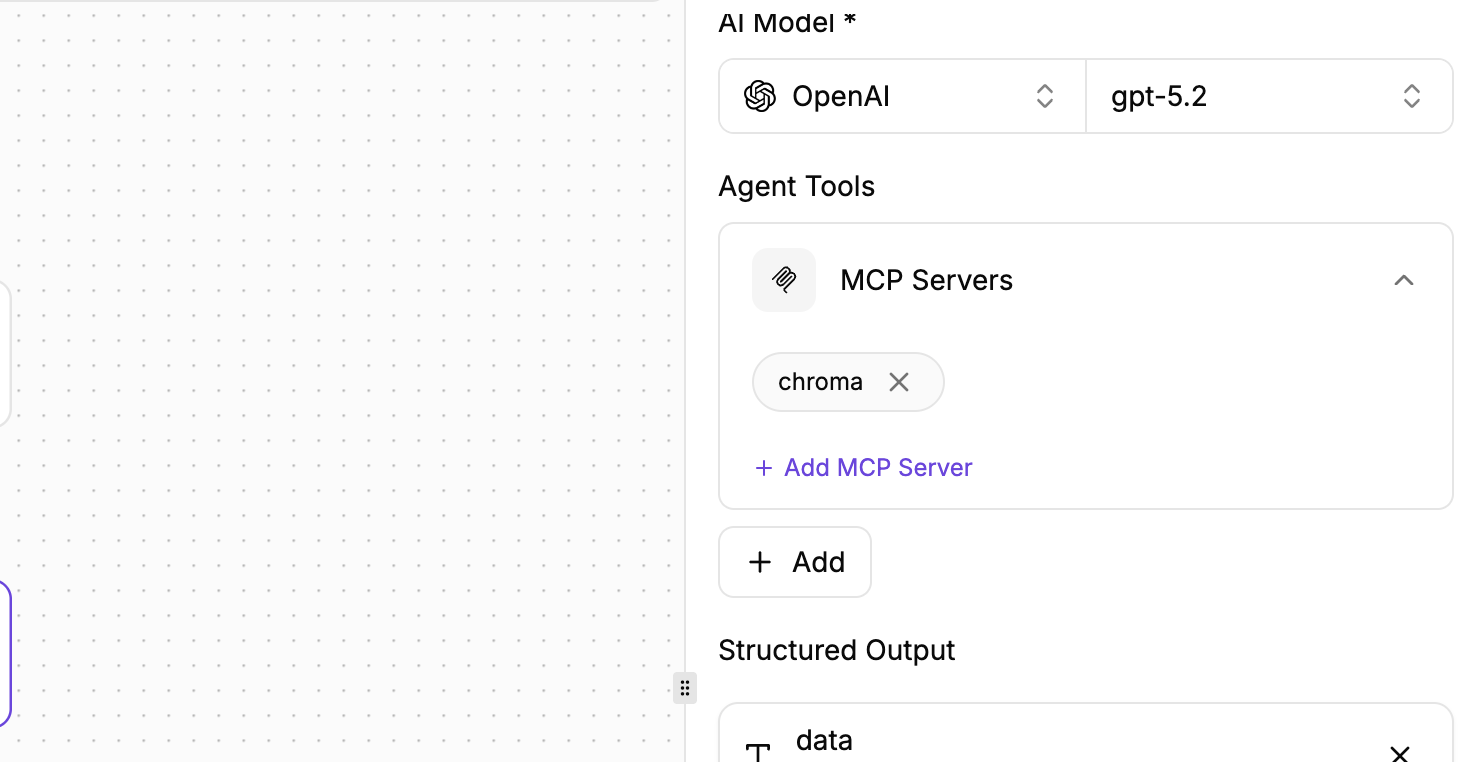Click the up-down arrows beside OpenAI
Screen dimensions: 1460x762
pos(1044,96)
